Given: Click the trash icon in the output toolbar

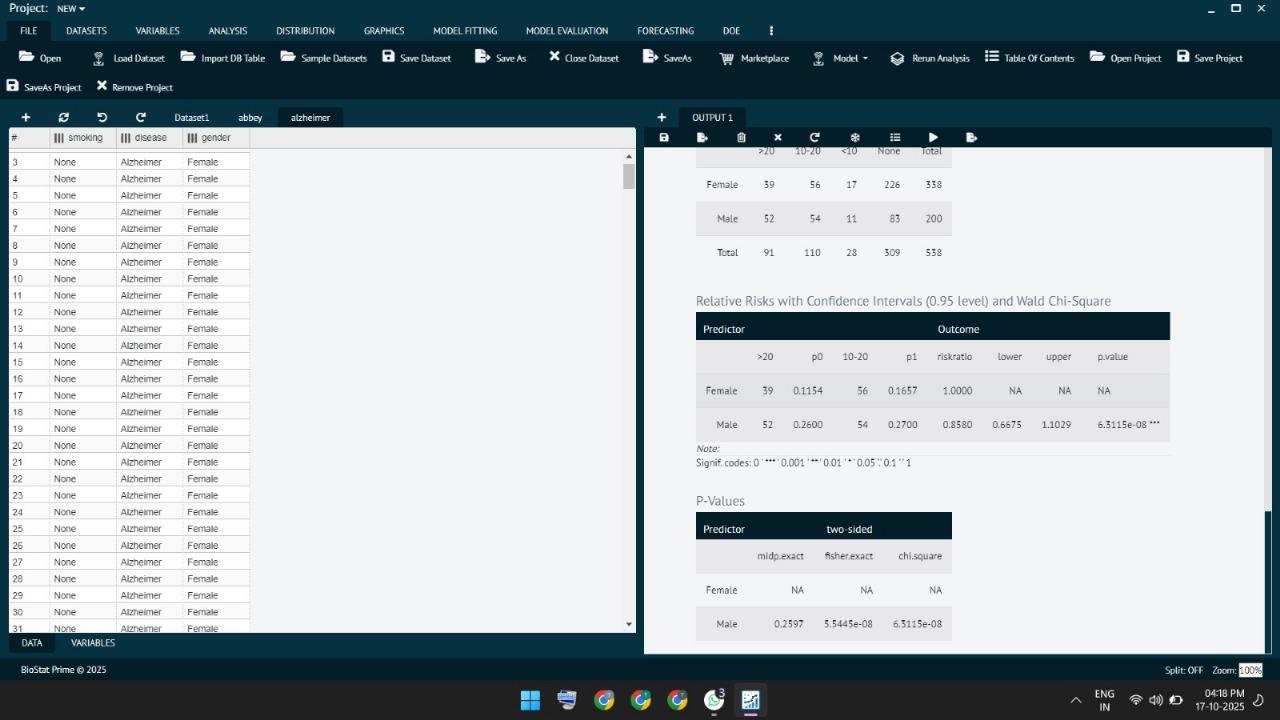Looking at the screenshot, I should [741, 138].
